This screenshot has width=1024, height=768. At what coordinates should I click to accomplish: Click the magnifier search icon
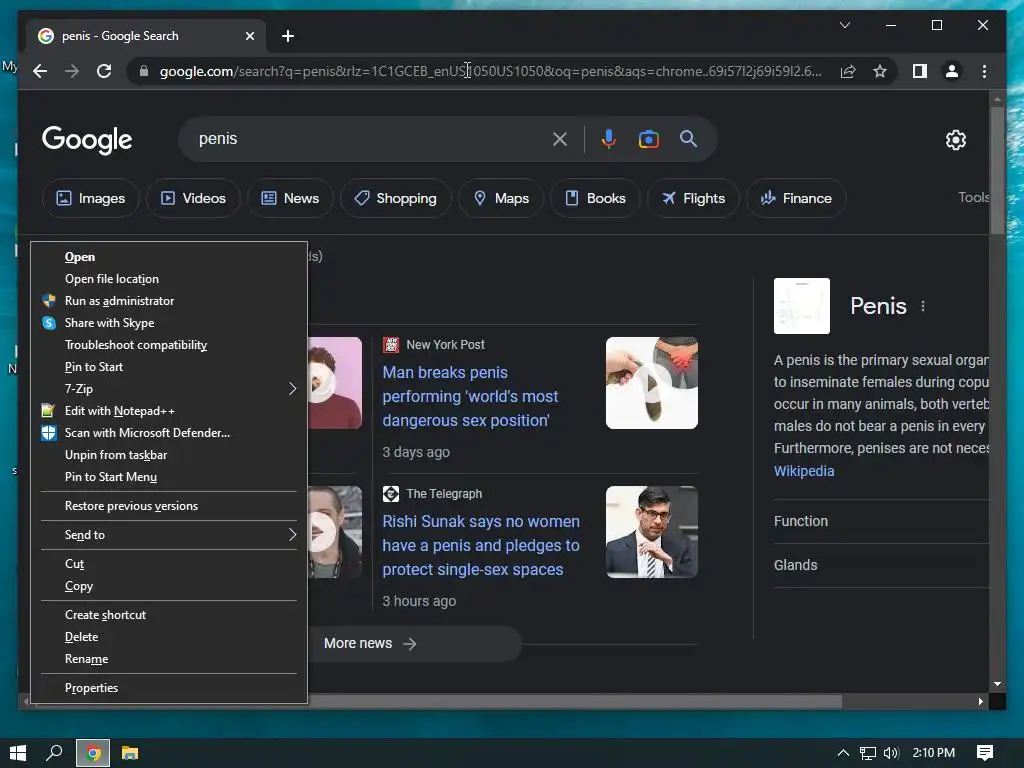pos(688,138)
